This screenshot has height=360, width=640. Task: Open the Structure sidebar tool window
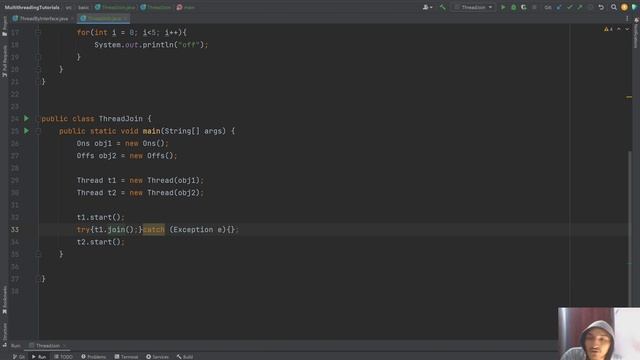4,334
